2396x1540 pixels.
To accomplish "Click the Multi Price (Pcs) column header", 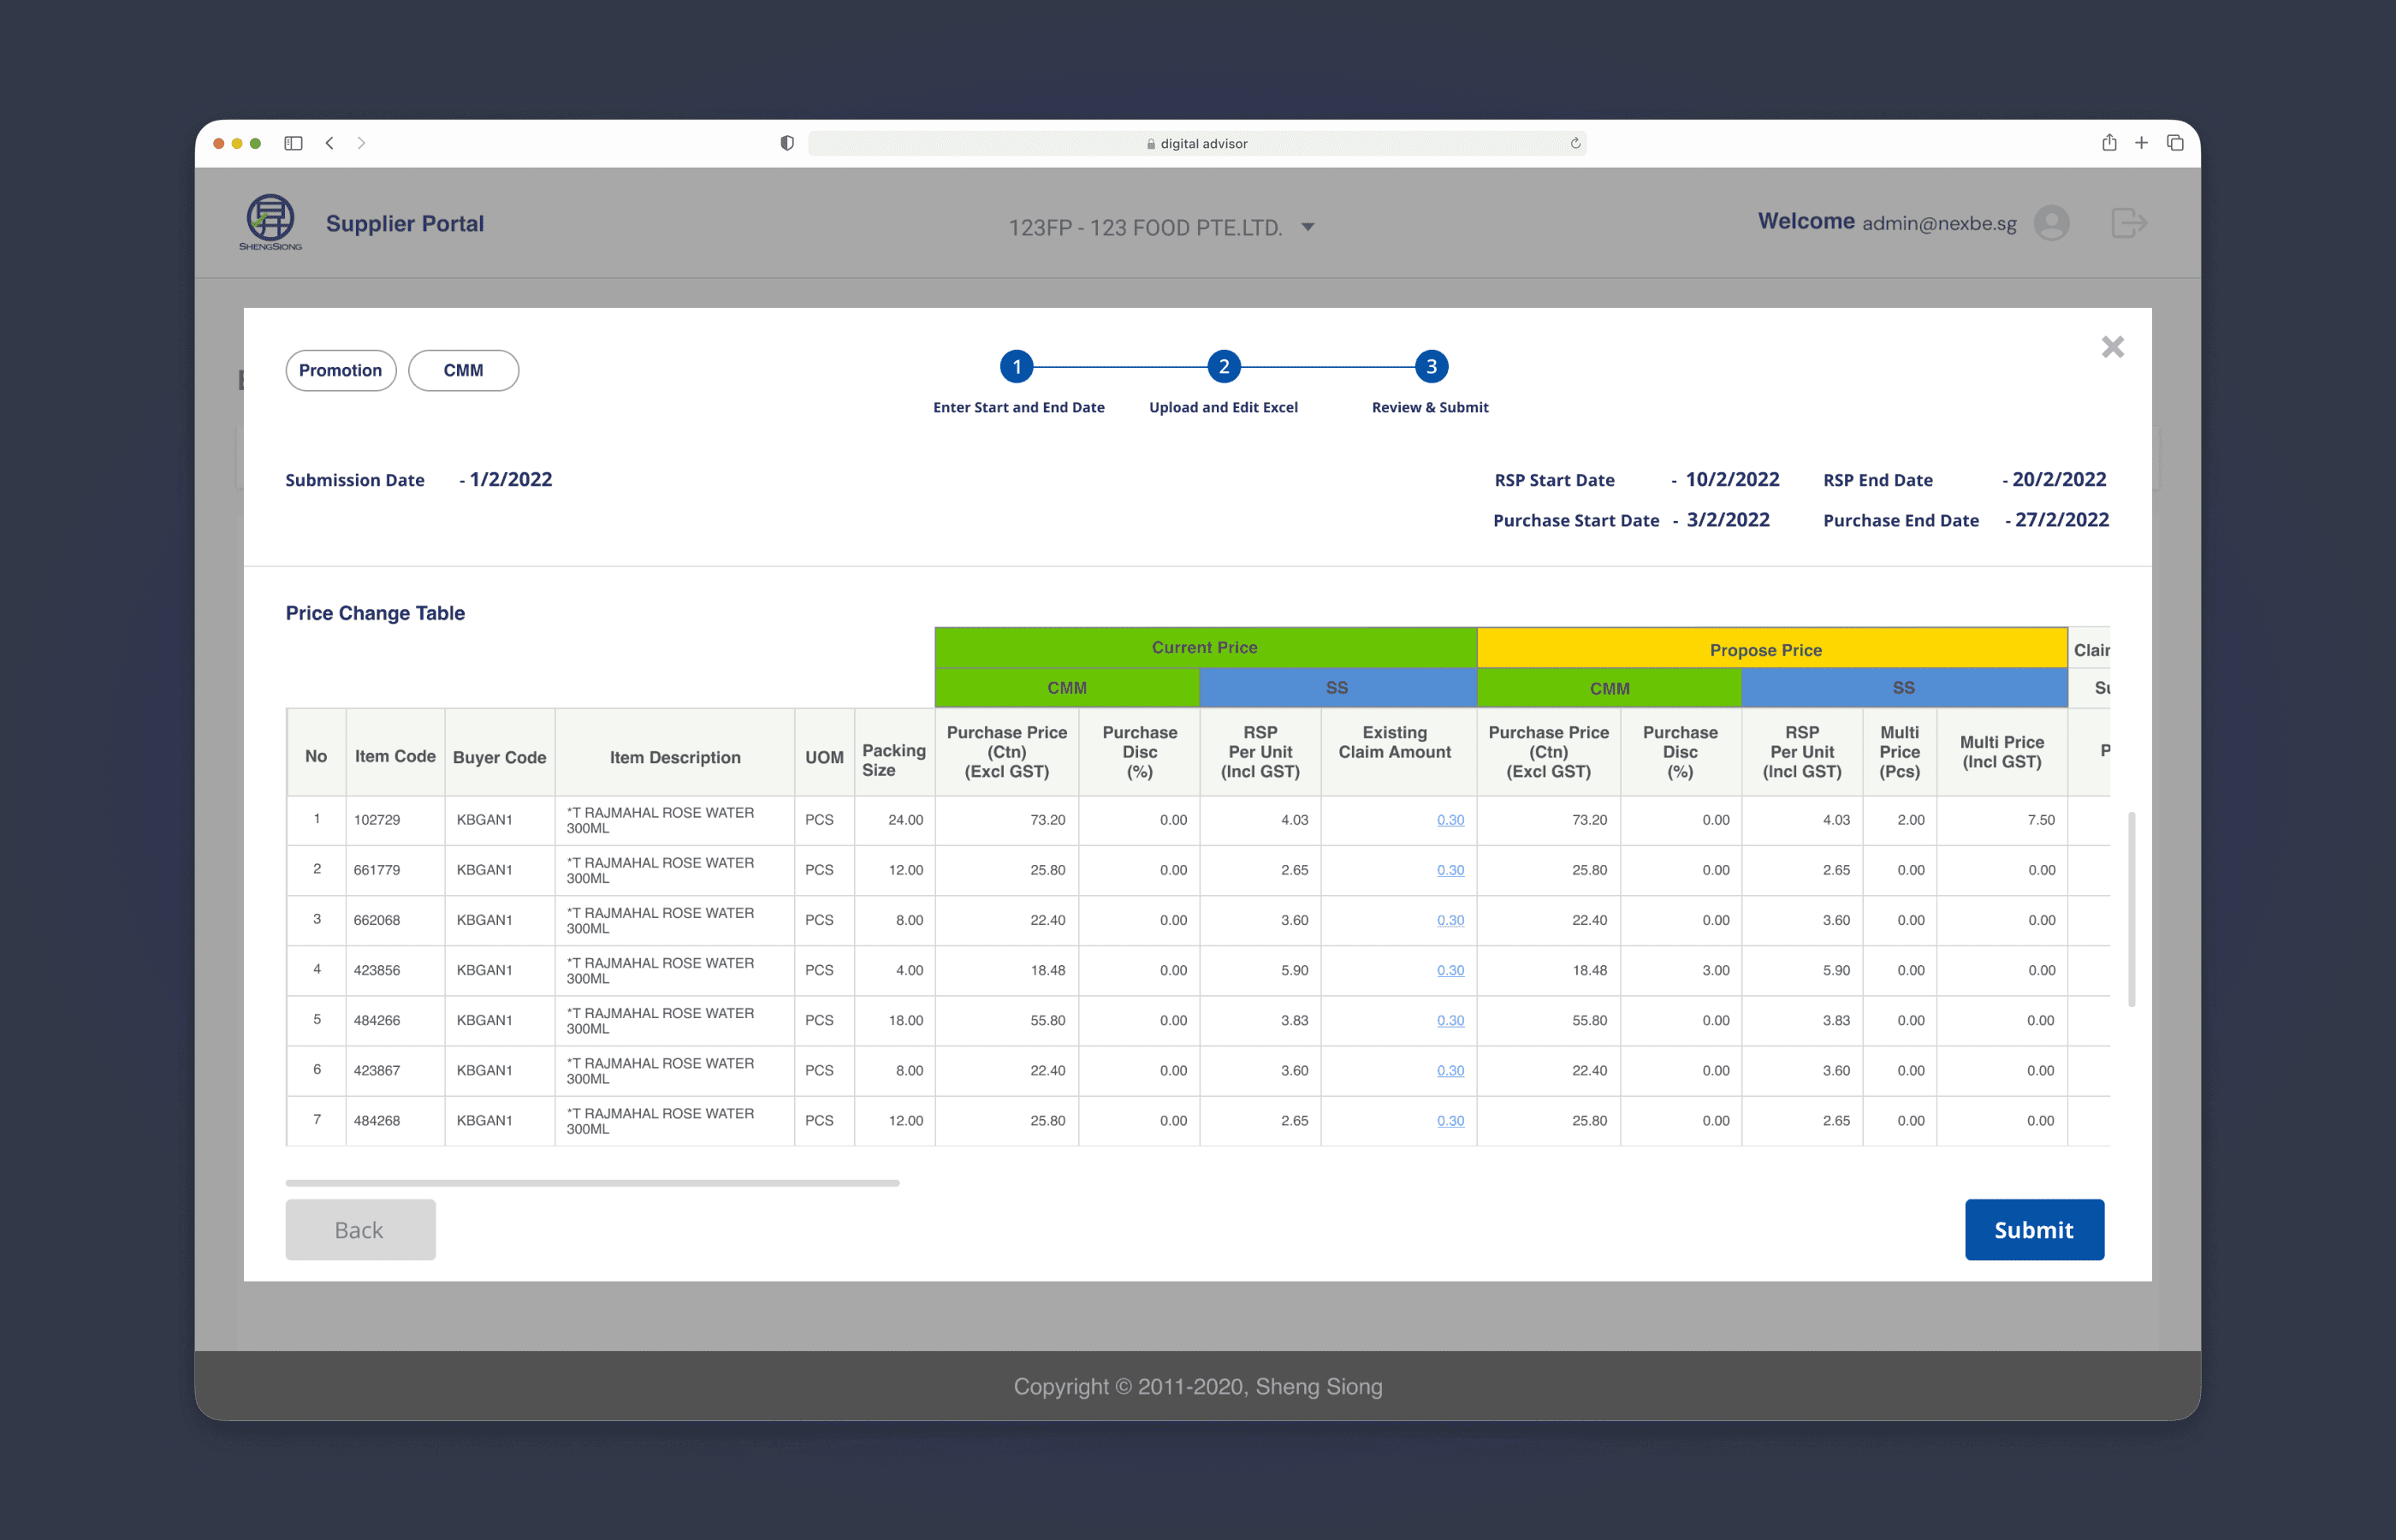I will [x=1899, y=752].
